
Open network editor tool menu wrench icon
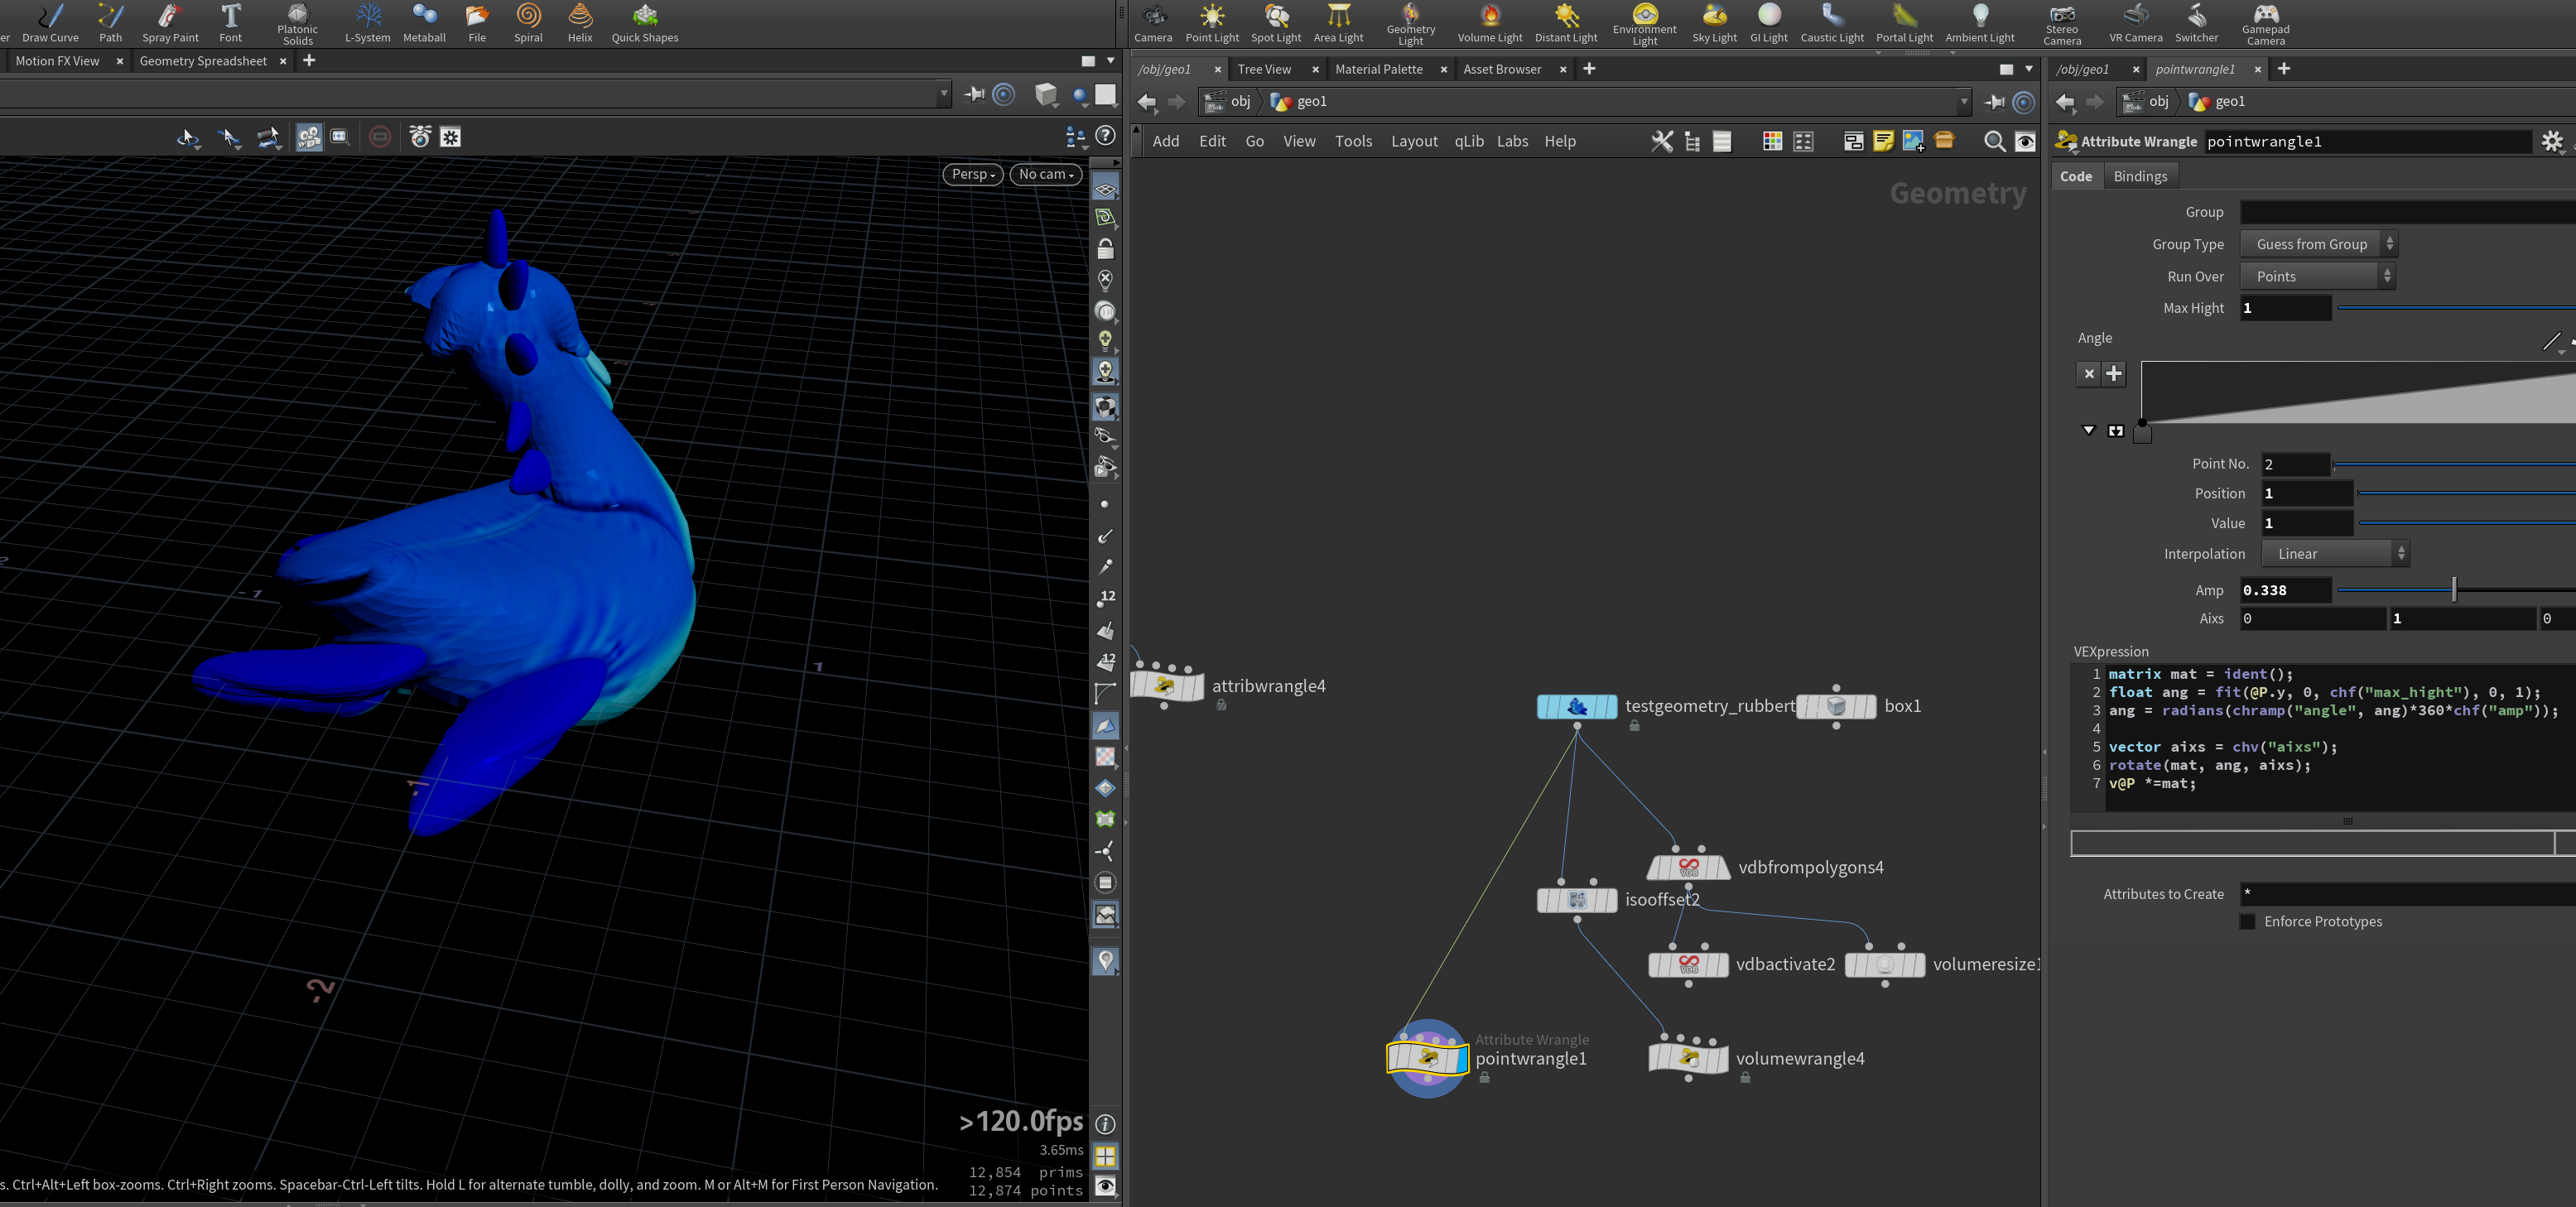1661,141
